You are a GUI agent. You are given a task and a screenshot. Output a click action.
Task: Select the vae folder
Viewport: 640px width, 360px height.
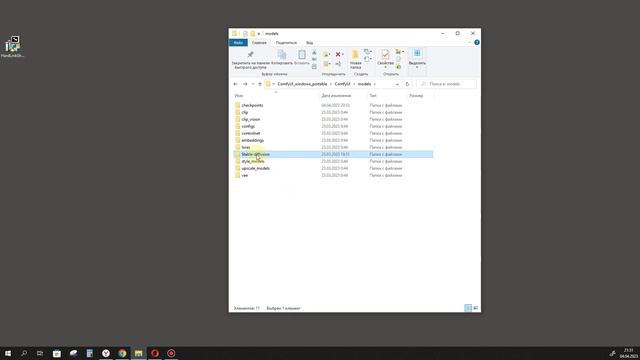[244, 176]
